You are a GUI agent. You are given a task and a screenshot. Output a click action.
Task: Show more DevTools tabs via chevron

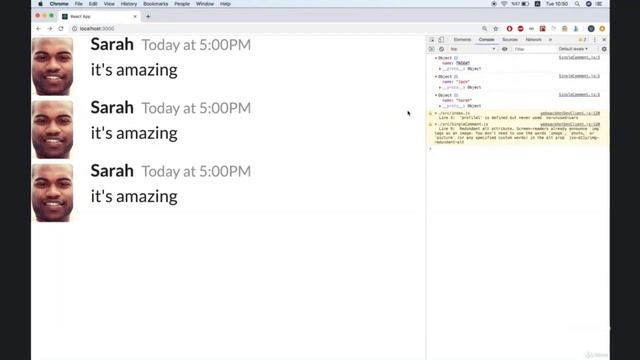coord(550,40)
